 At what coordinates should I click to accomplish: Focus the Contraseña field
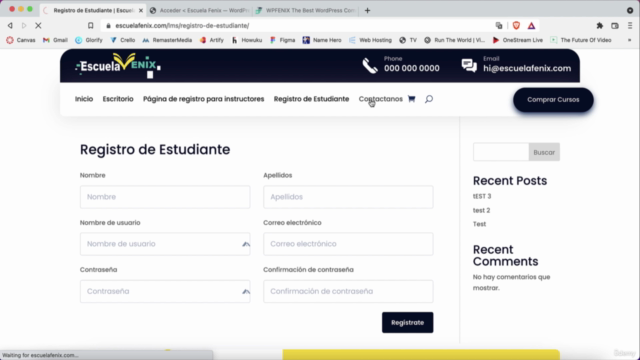(x=165, y=291)
